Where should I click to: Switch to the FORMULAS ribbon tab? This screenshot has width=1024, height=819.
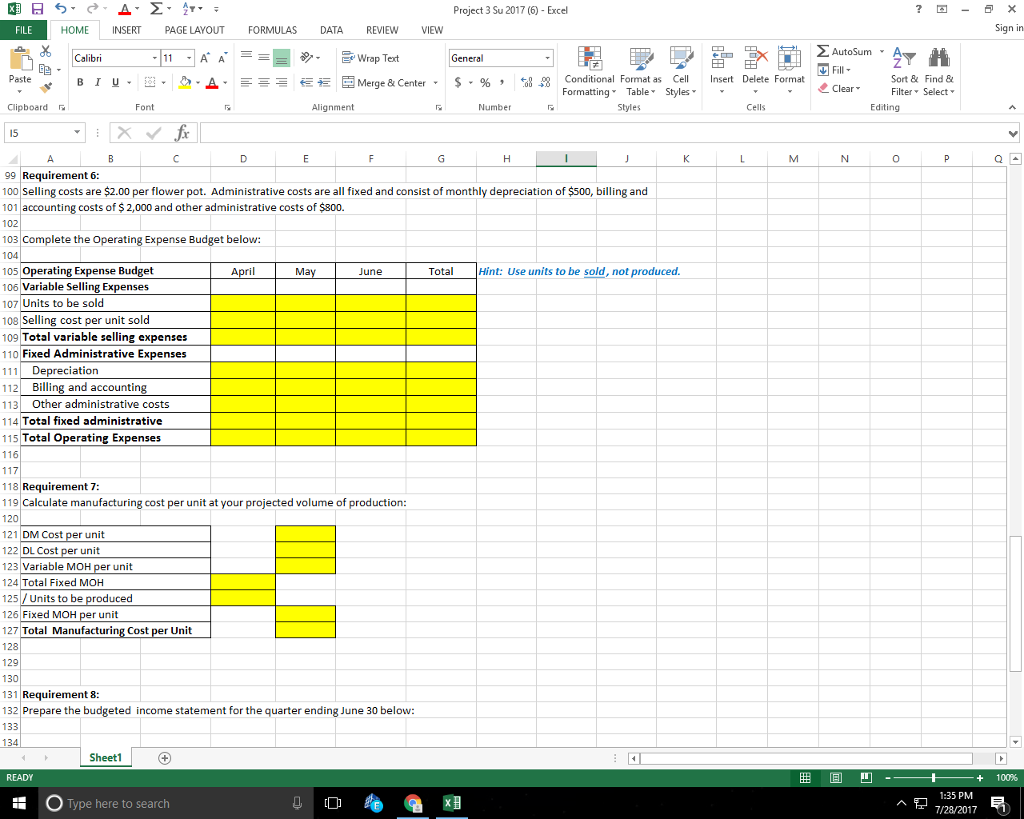[x=271, y=30]
